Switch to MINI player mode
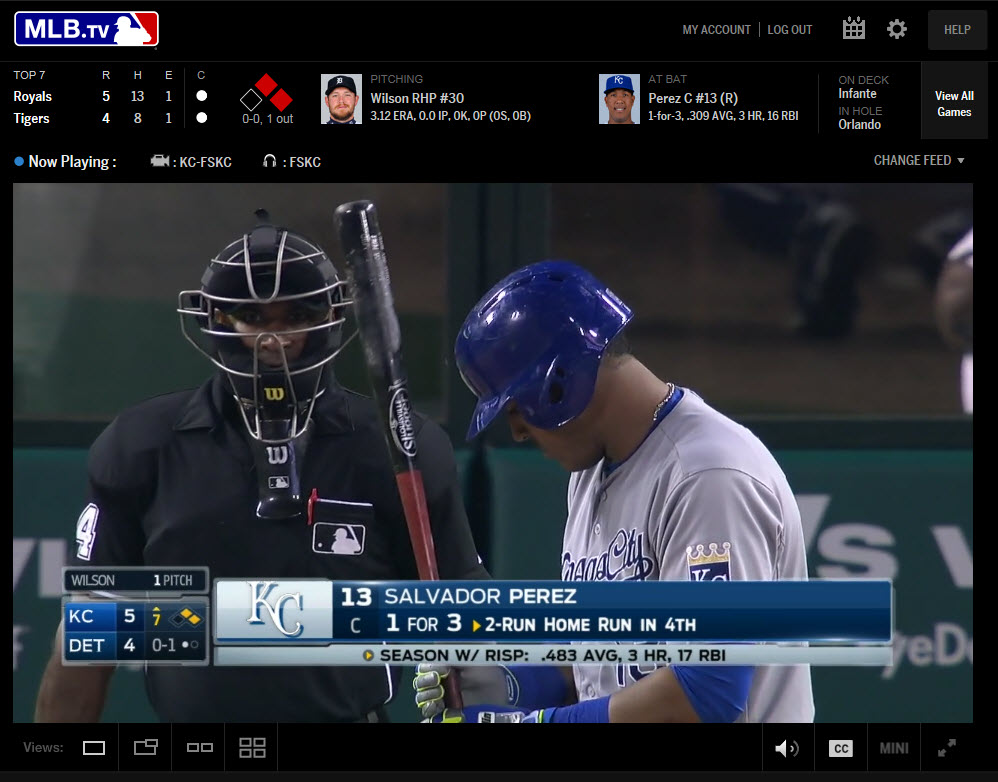998x782 pixels. point(894,748)
